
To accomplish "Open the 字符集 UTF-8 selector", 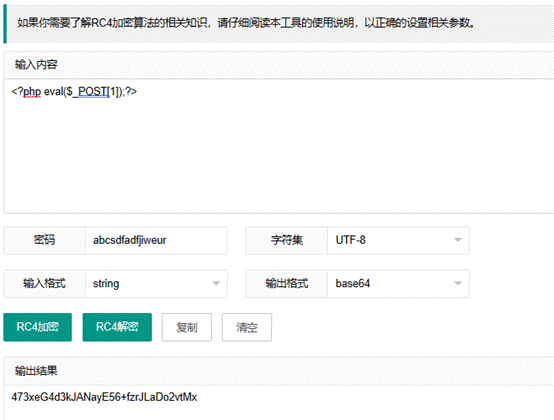I will click(398, 240).
